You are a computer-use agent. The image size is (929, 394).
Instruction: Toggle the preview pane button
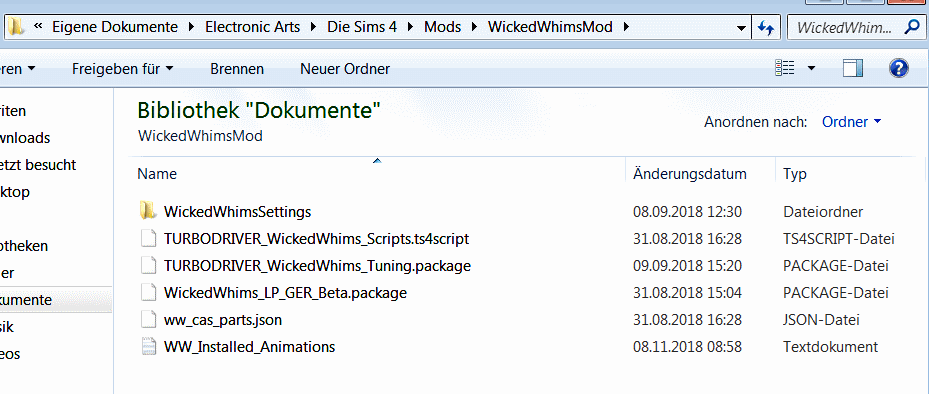[x=853, y=68]
